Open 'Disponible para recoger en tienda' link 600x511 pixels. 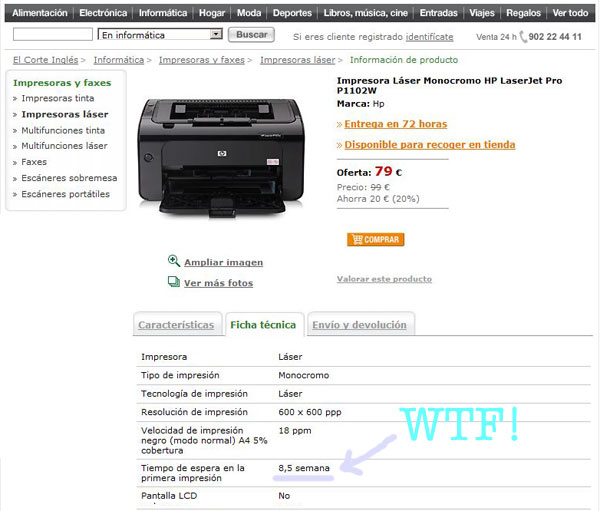[x=430, y=145]
